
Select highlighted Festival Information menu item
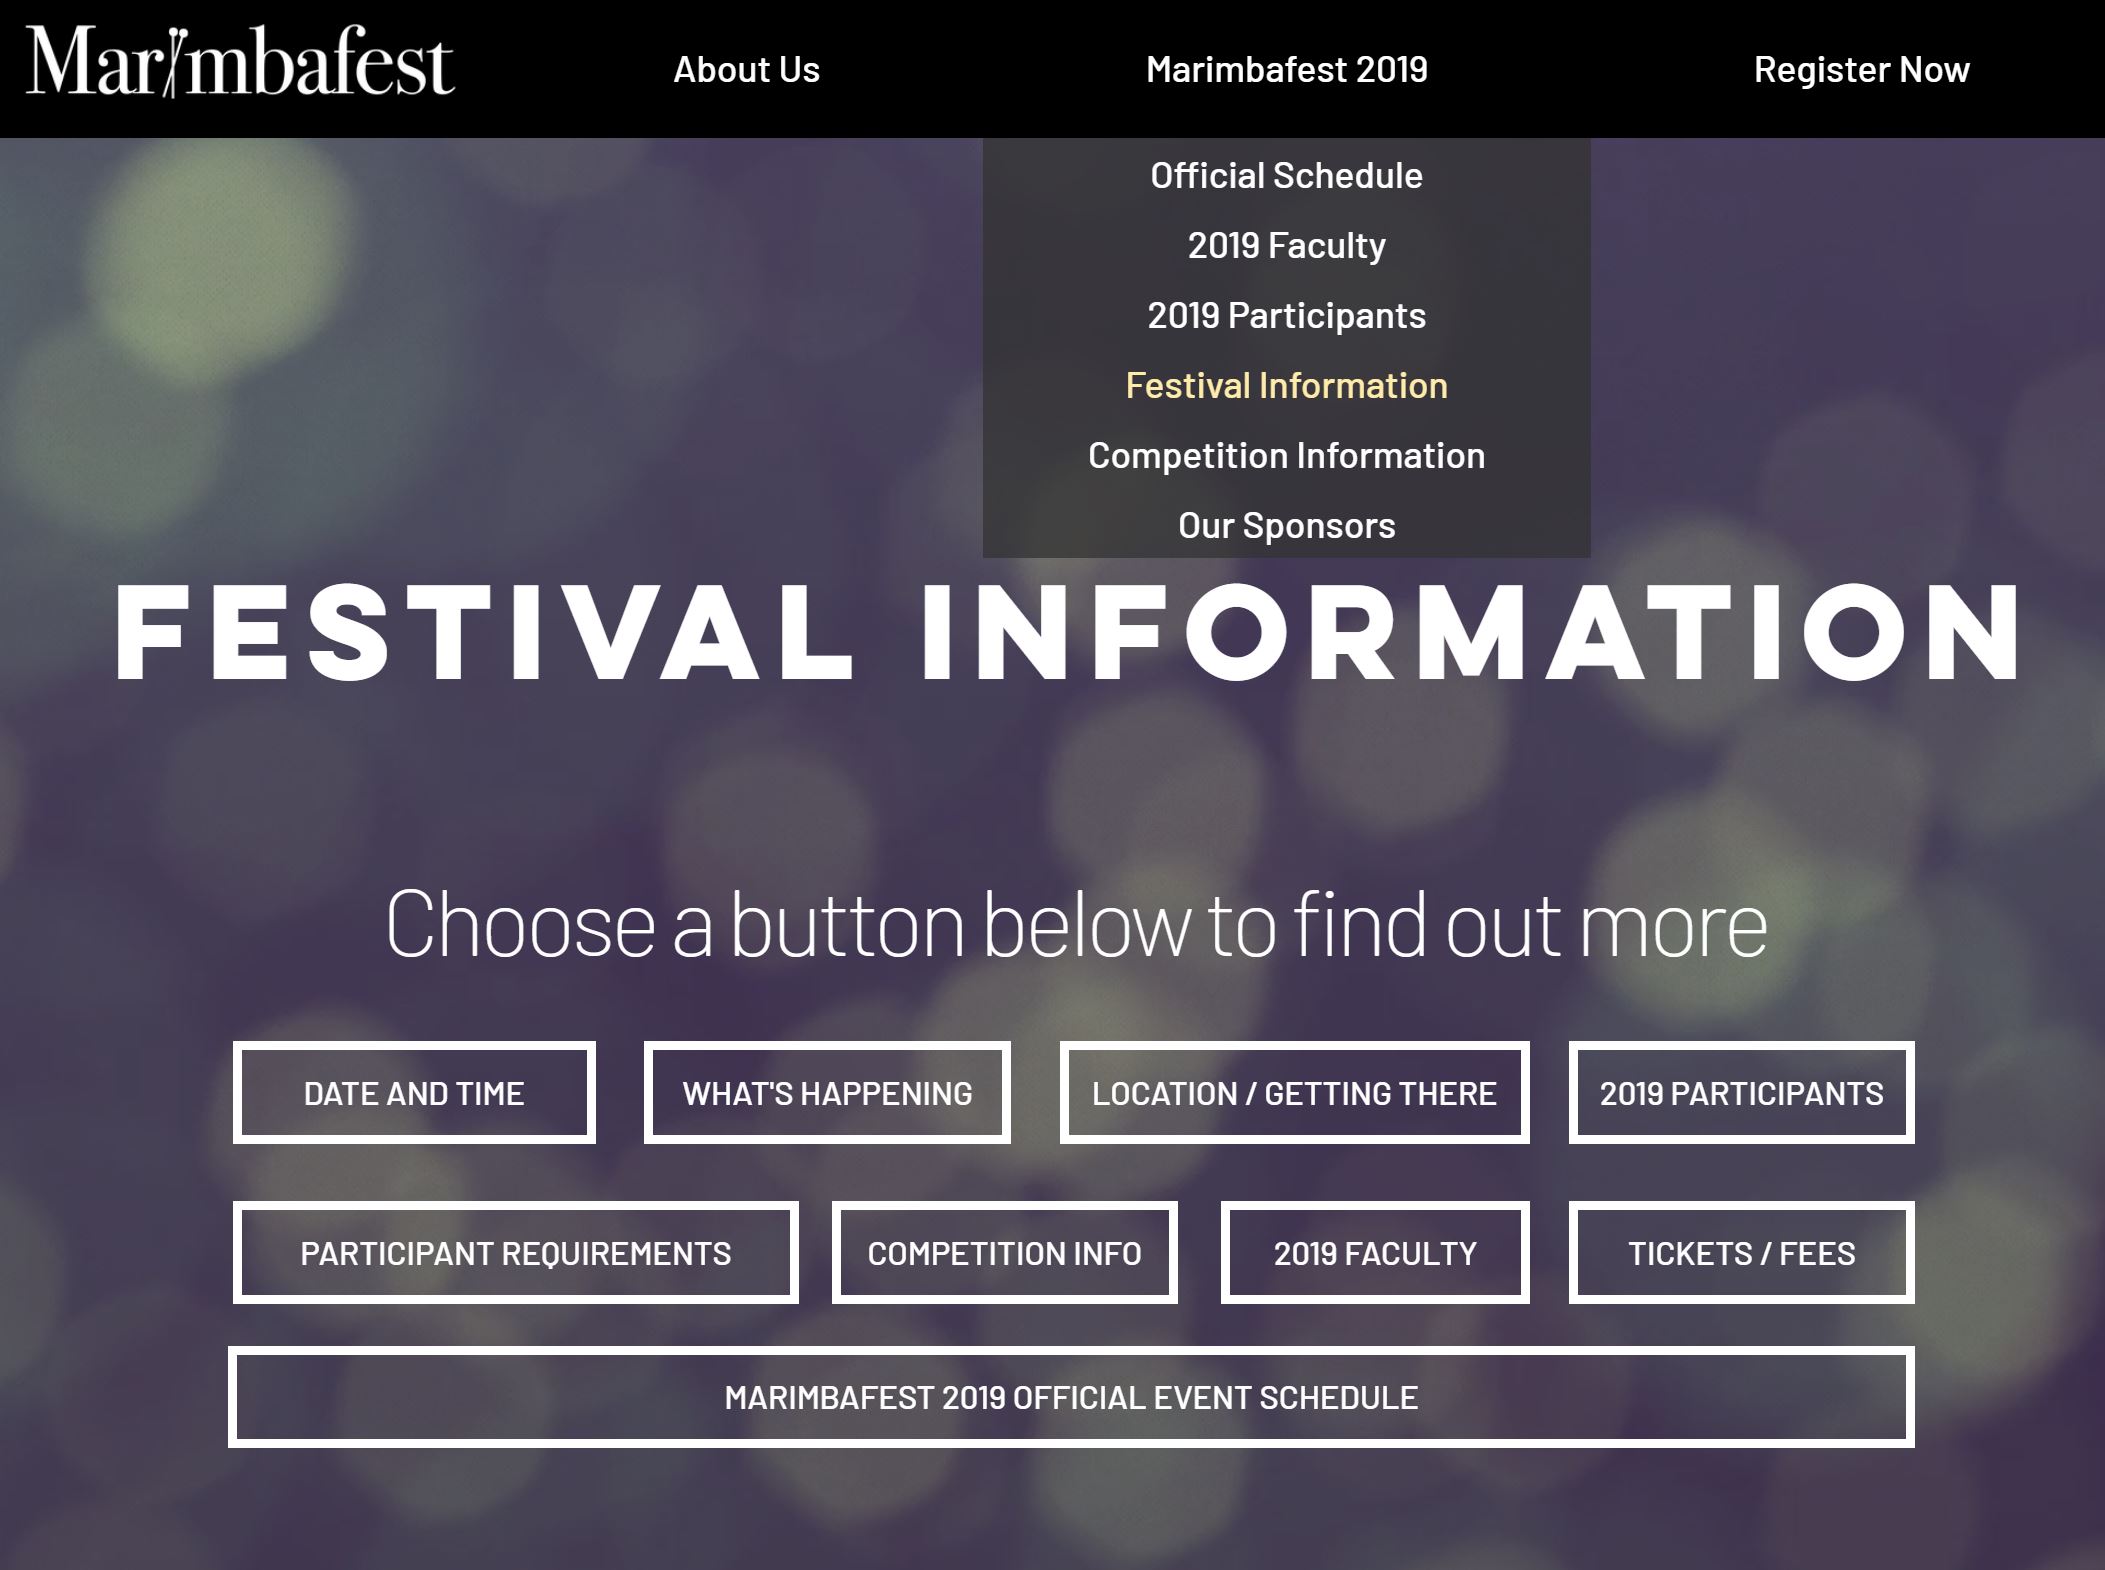1286,385
